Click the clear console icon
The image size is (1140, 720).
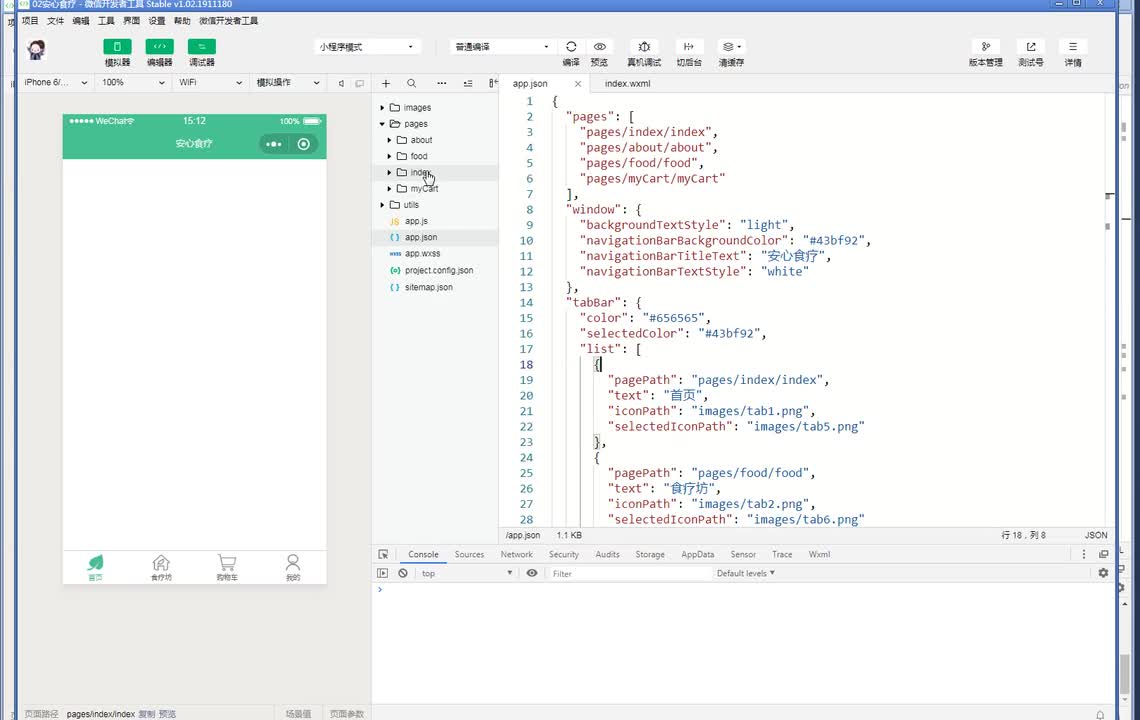click(x=403, y=573)
